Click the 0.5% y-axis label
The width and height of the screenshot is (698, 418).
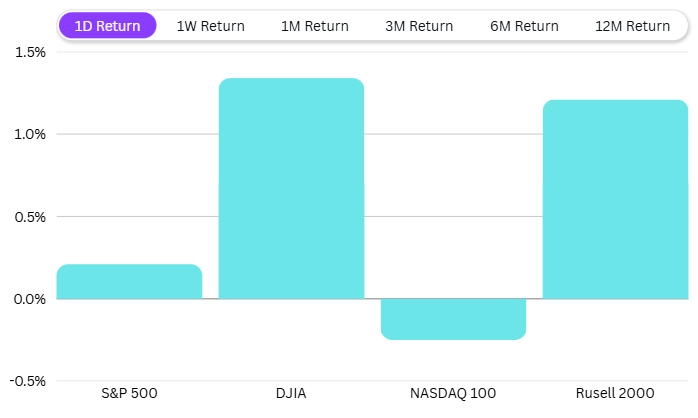pos(29,216)
